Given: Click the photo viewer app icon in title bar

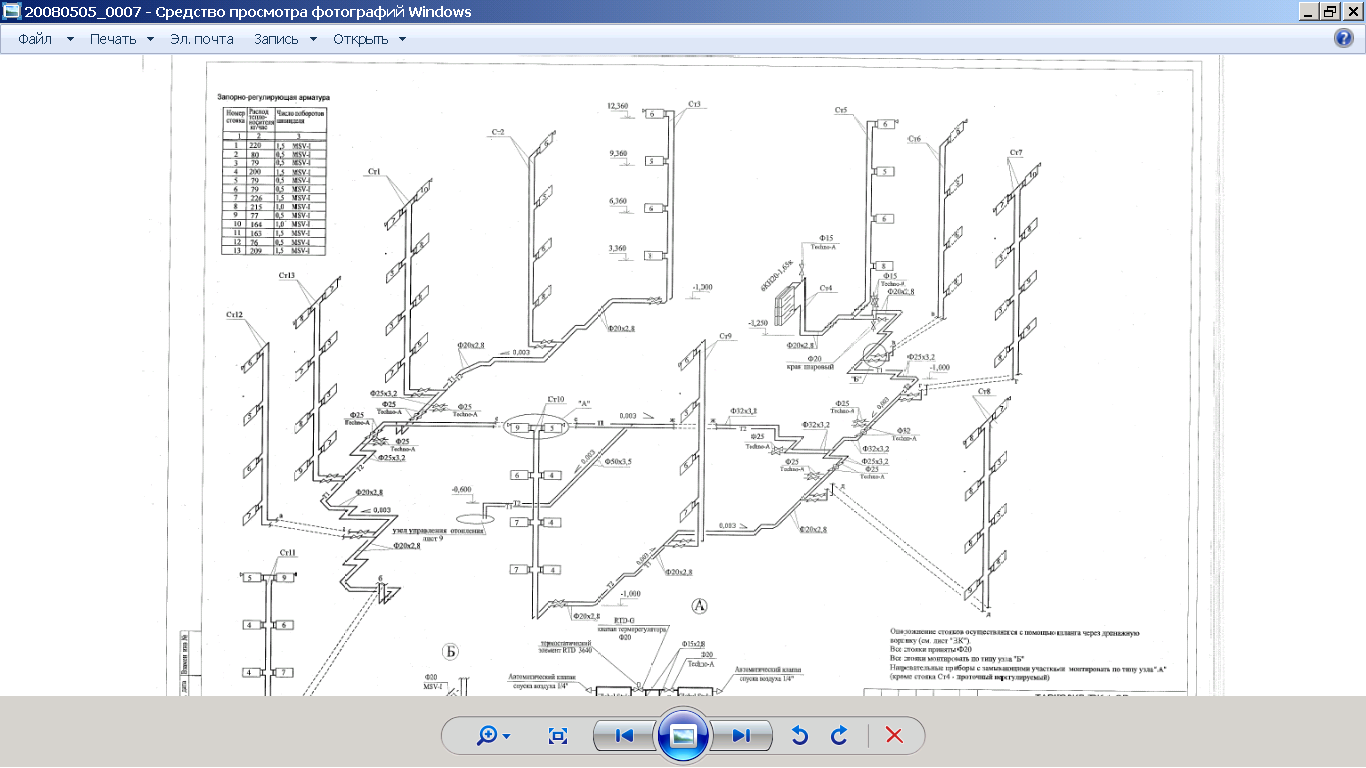Looking at the screenshot, I should tap(11, 12).
